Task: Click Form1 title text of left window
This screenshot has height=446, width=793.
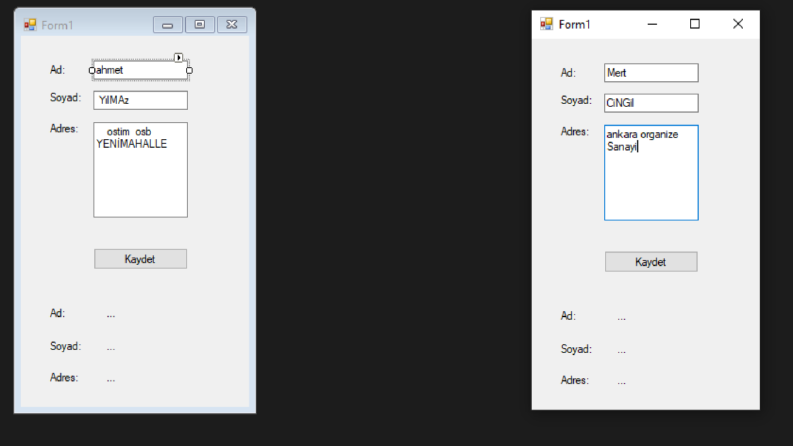Action: click(57, 25)
